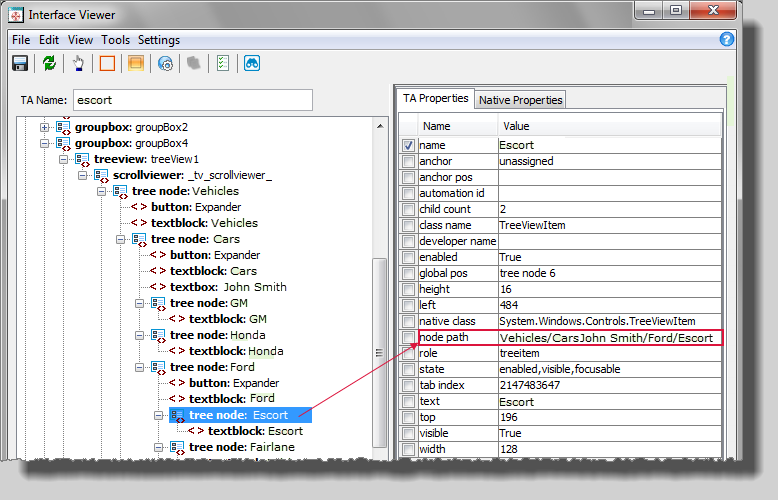778x500 pixels.
Task: Expand the groupbox groupBox2 node
Action: [45, 127]
